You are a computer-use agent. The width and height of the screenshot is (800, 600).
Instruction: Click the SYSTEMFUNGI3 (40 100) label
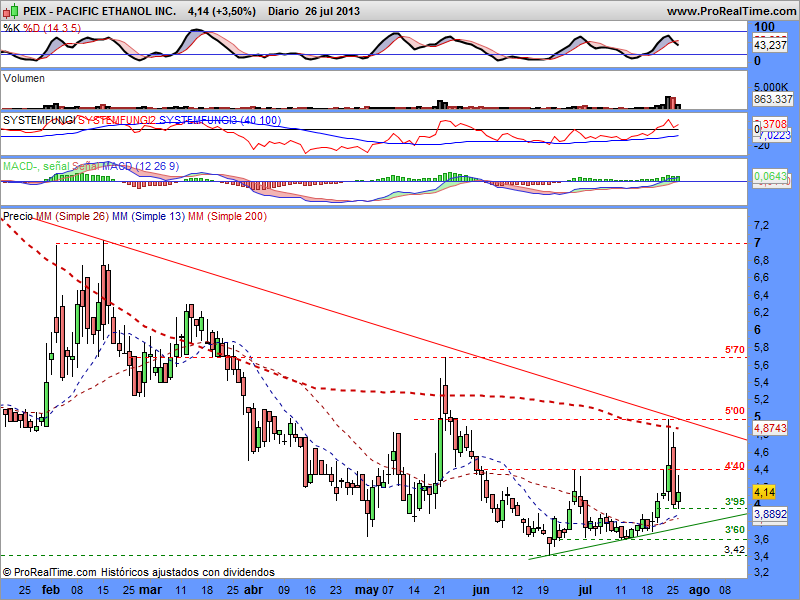coord(220,120)
